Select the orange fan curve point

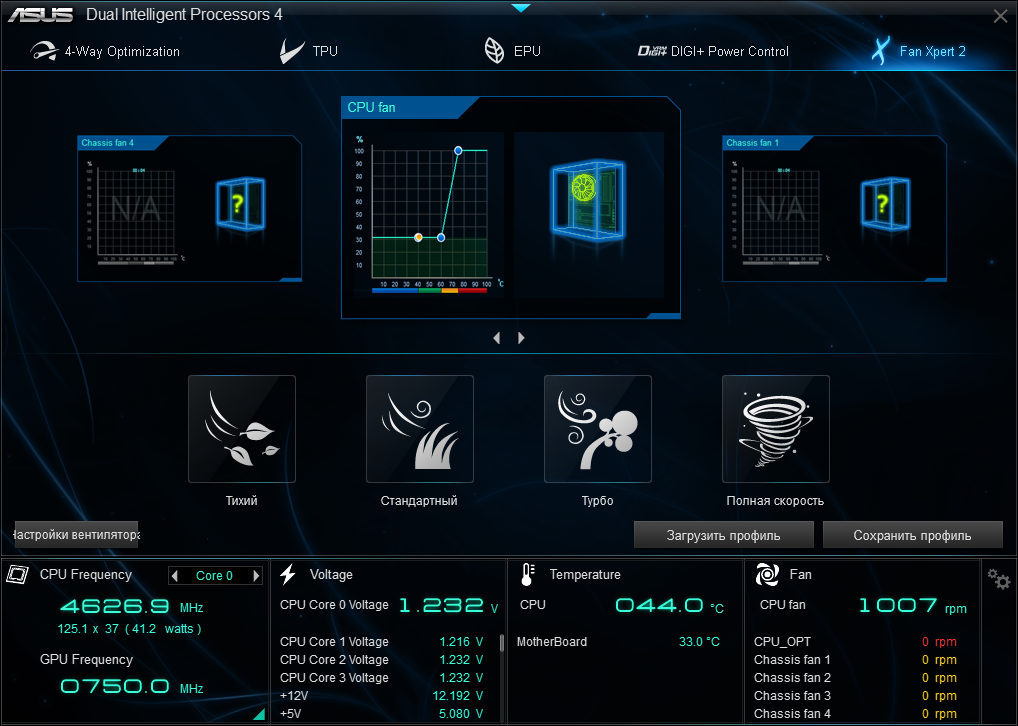click(x=418, y=238)
